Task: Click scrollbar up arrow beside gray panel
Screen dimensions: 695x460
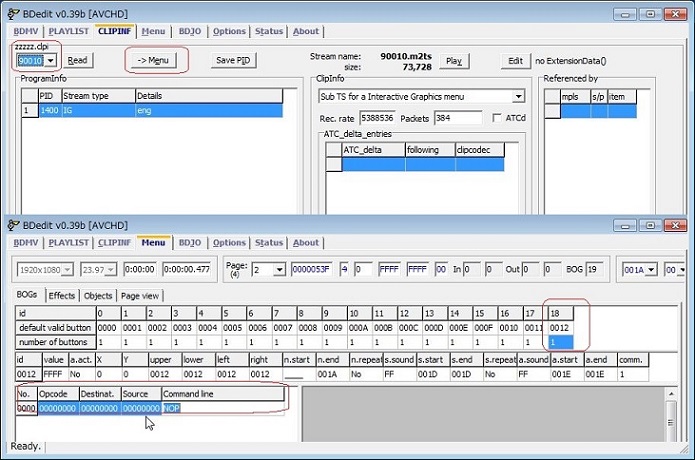Action: click(672, 394)
